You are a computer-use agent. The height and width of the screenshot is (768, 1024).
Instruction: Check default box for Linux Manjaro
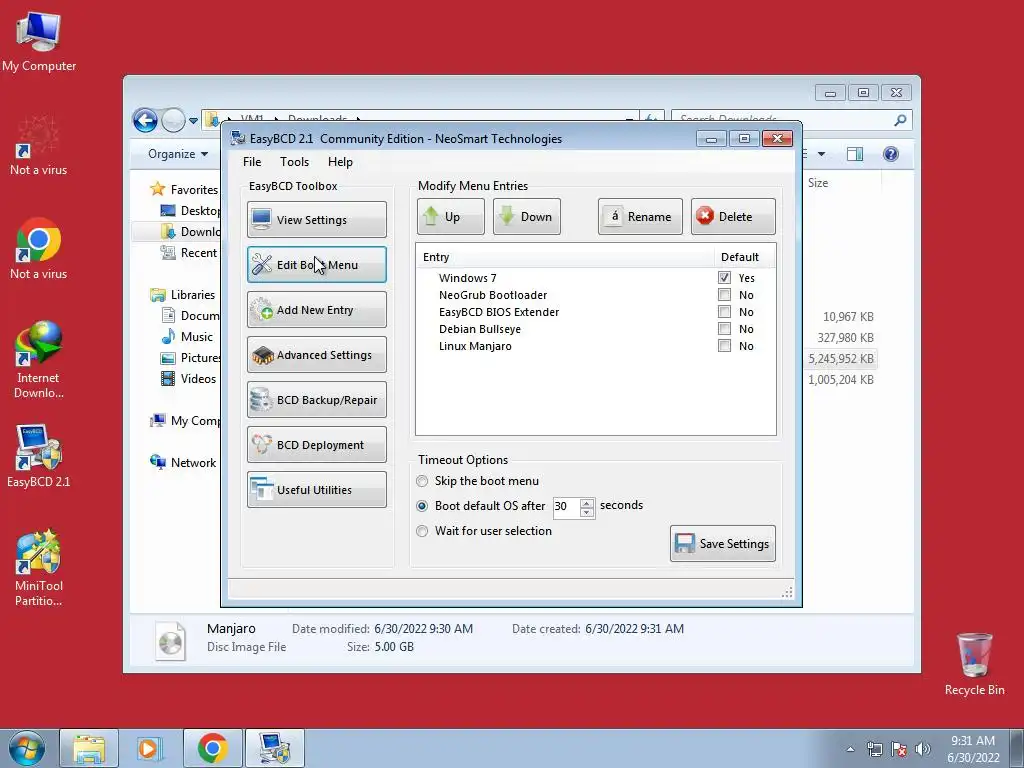[724, 345]
